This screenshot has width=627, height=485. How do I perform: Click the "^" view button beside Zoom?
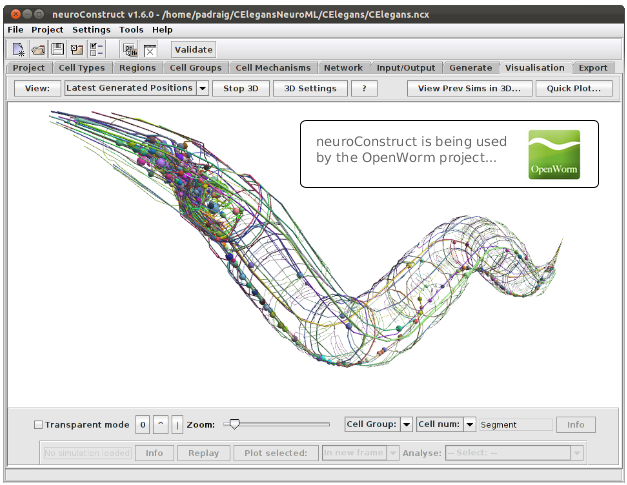click(x=161, y=425)
